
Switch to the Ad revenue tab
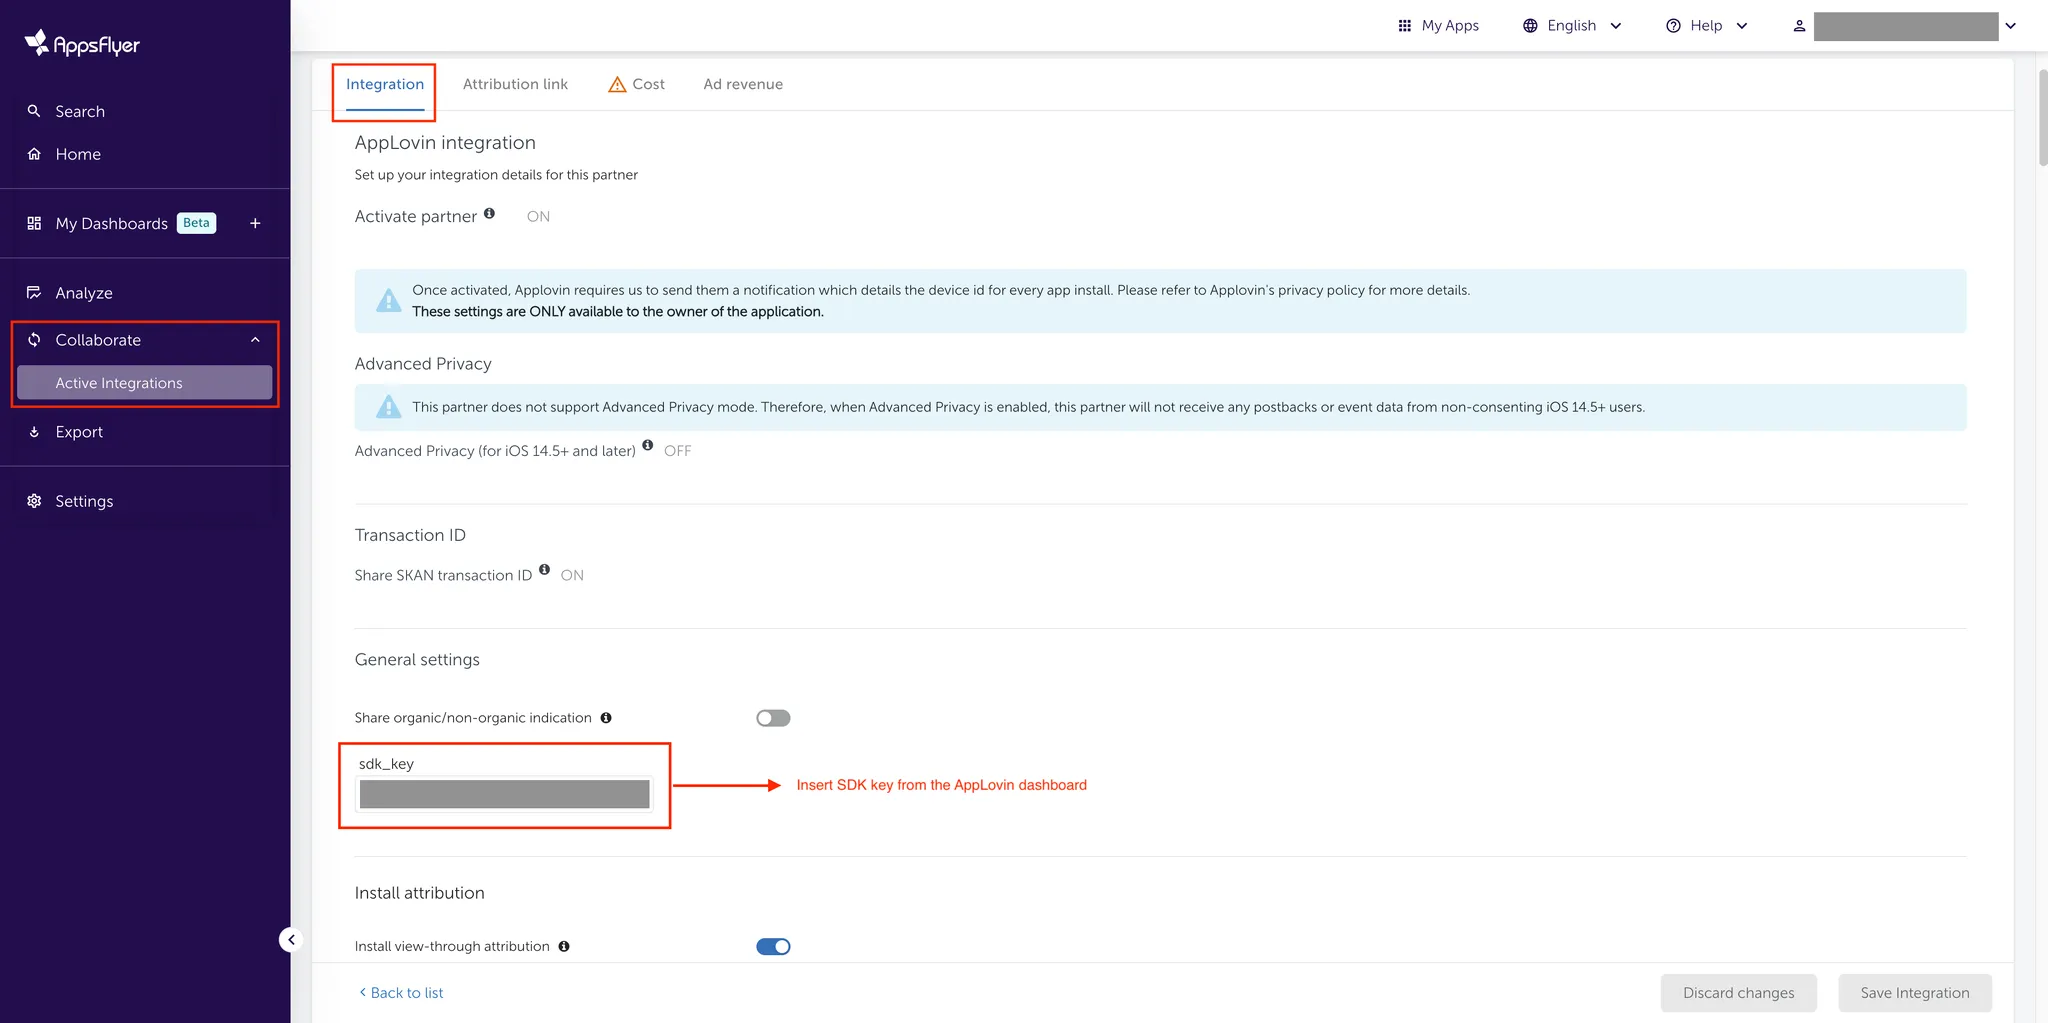(x=743, y=84)
